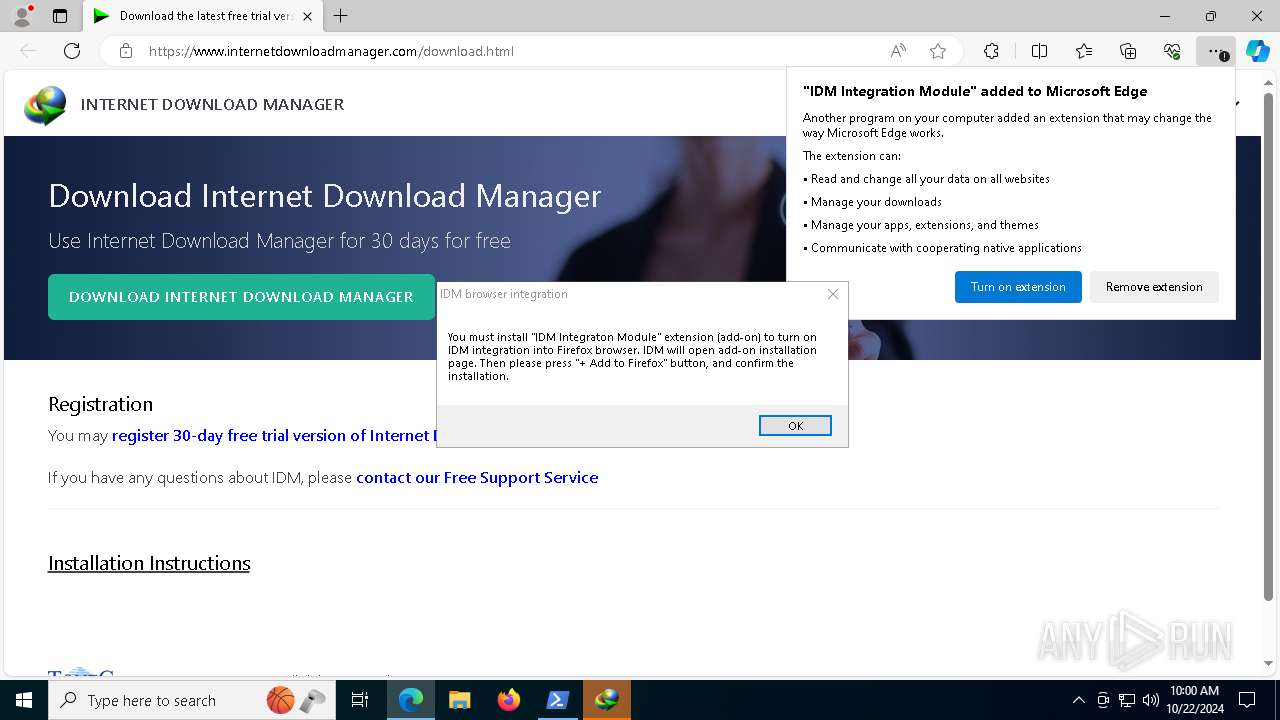This screenshot has height=720, width=1280.
Task: Open register 30-day free trial version link
Action: coord(275,436)
